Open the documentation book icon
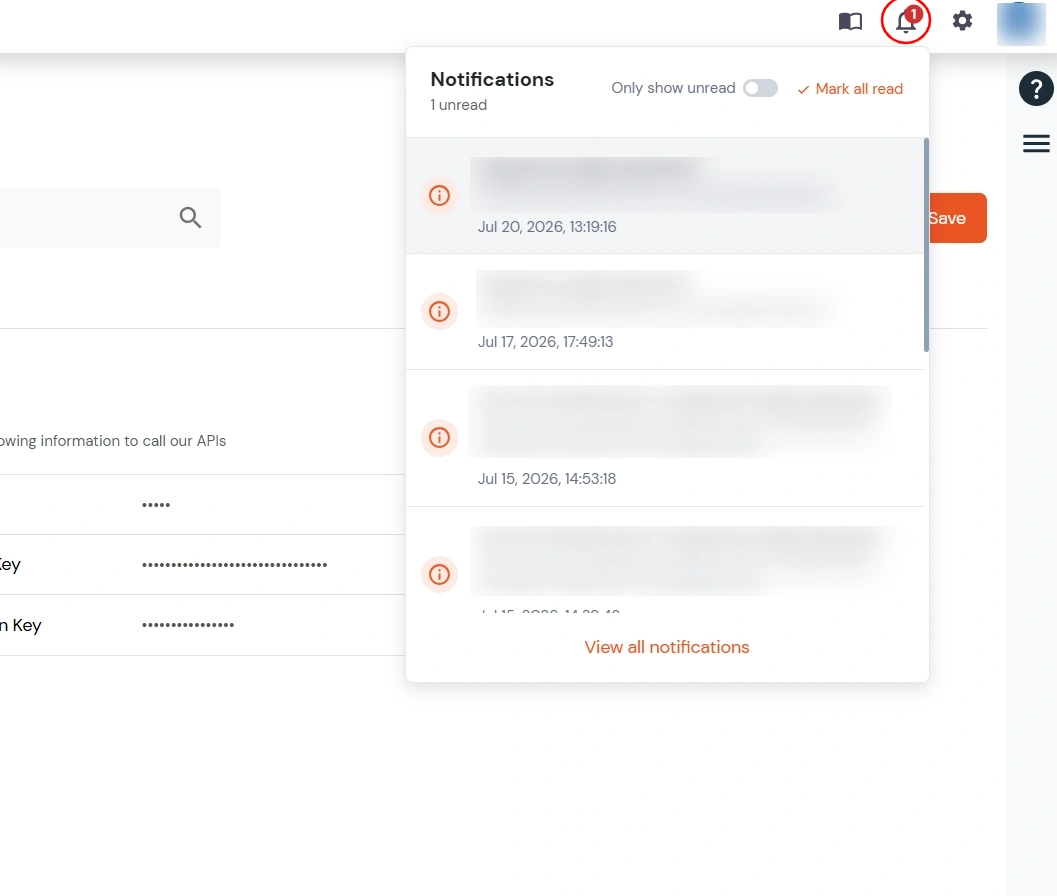This screenshot has width=1057, height=896. (x=850, y=22)
